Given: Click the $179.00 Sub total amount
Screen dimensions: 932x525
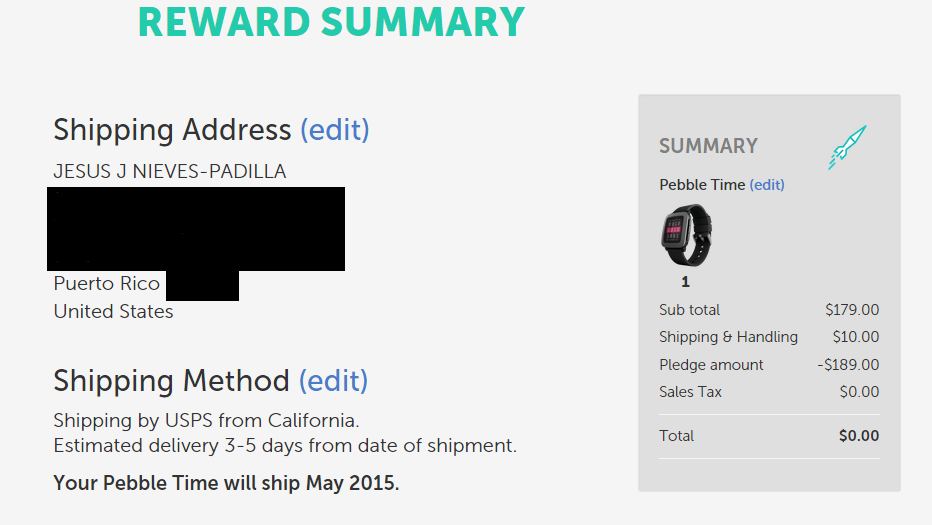Looking at the screenshot, I should [852, 310].
